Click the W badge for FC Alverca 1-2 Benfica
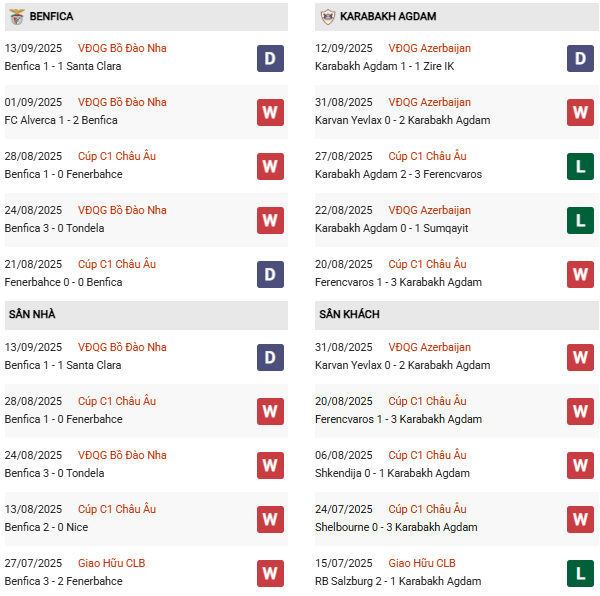600x596 pixels. 270,112
